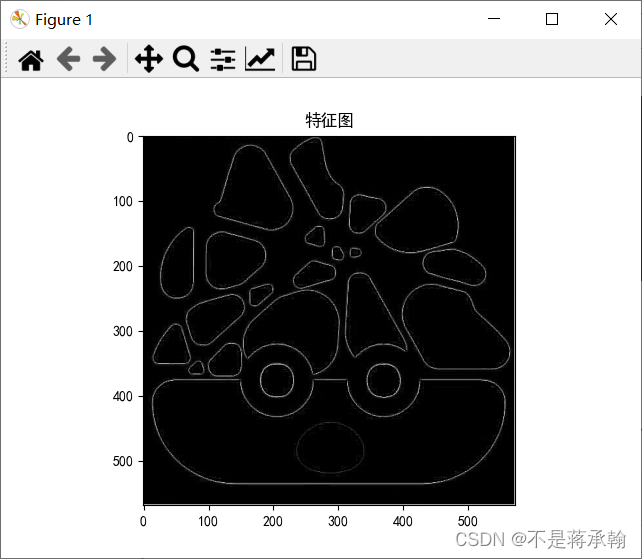This screenshot has width=642, height=559.
Task: Click the y-axis tick label 500
Action: 123,462
